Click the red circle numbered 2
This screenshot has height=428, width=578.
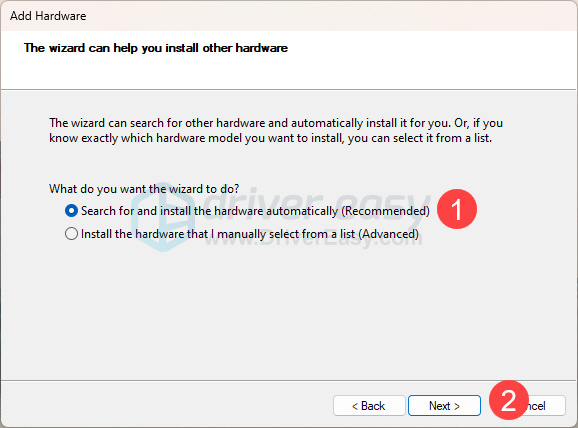pos(509,400)
